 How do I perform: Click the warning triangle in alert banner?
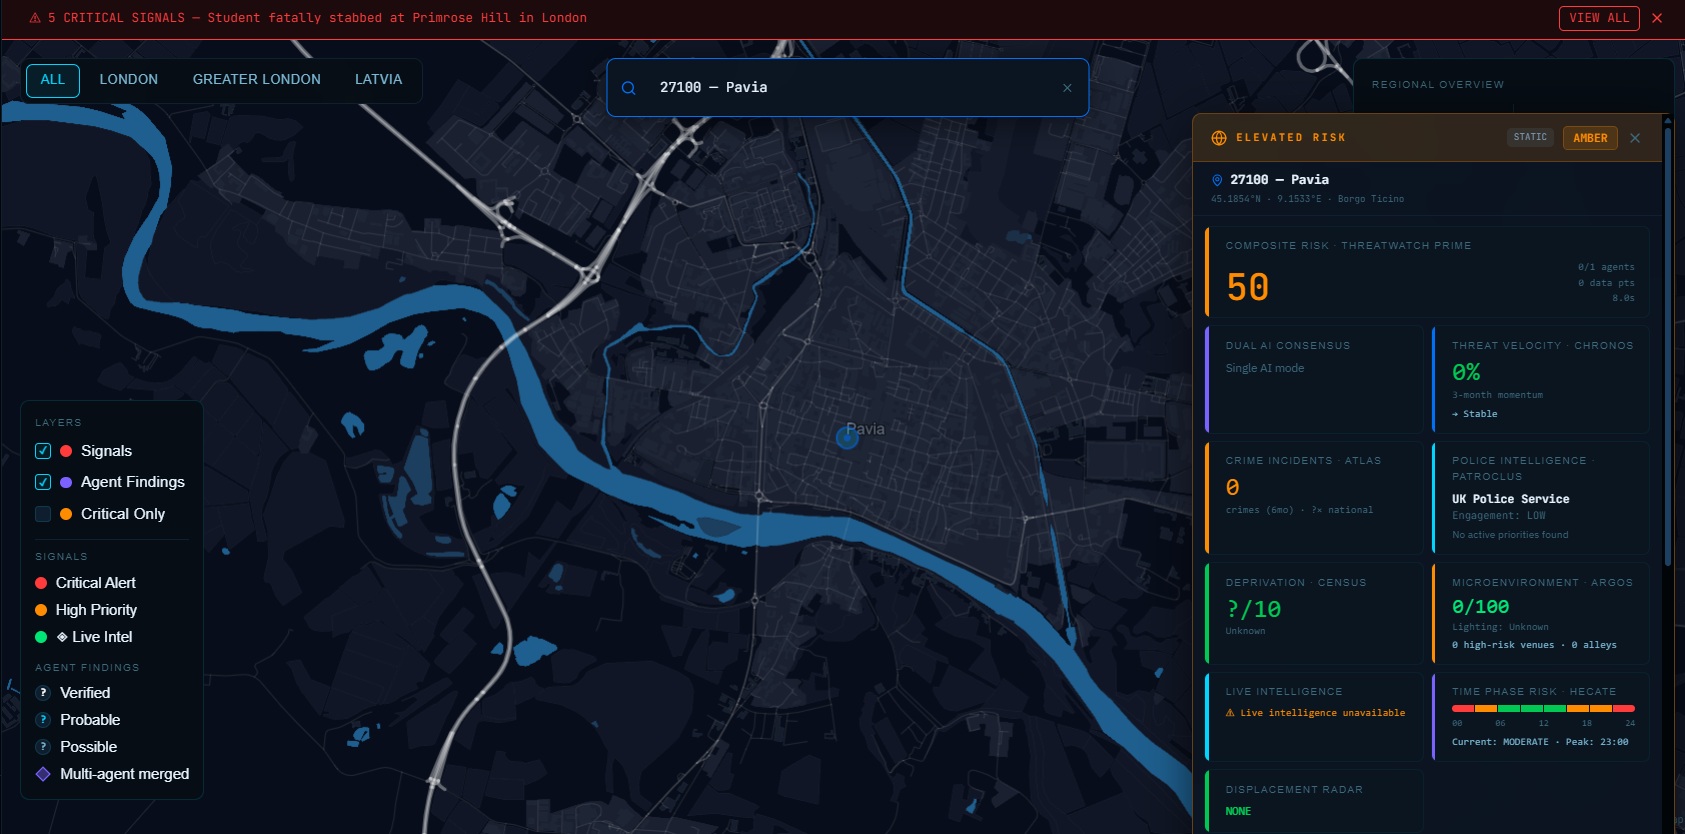[35, 18]
